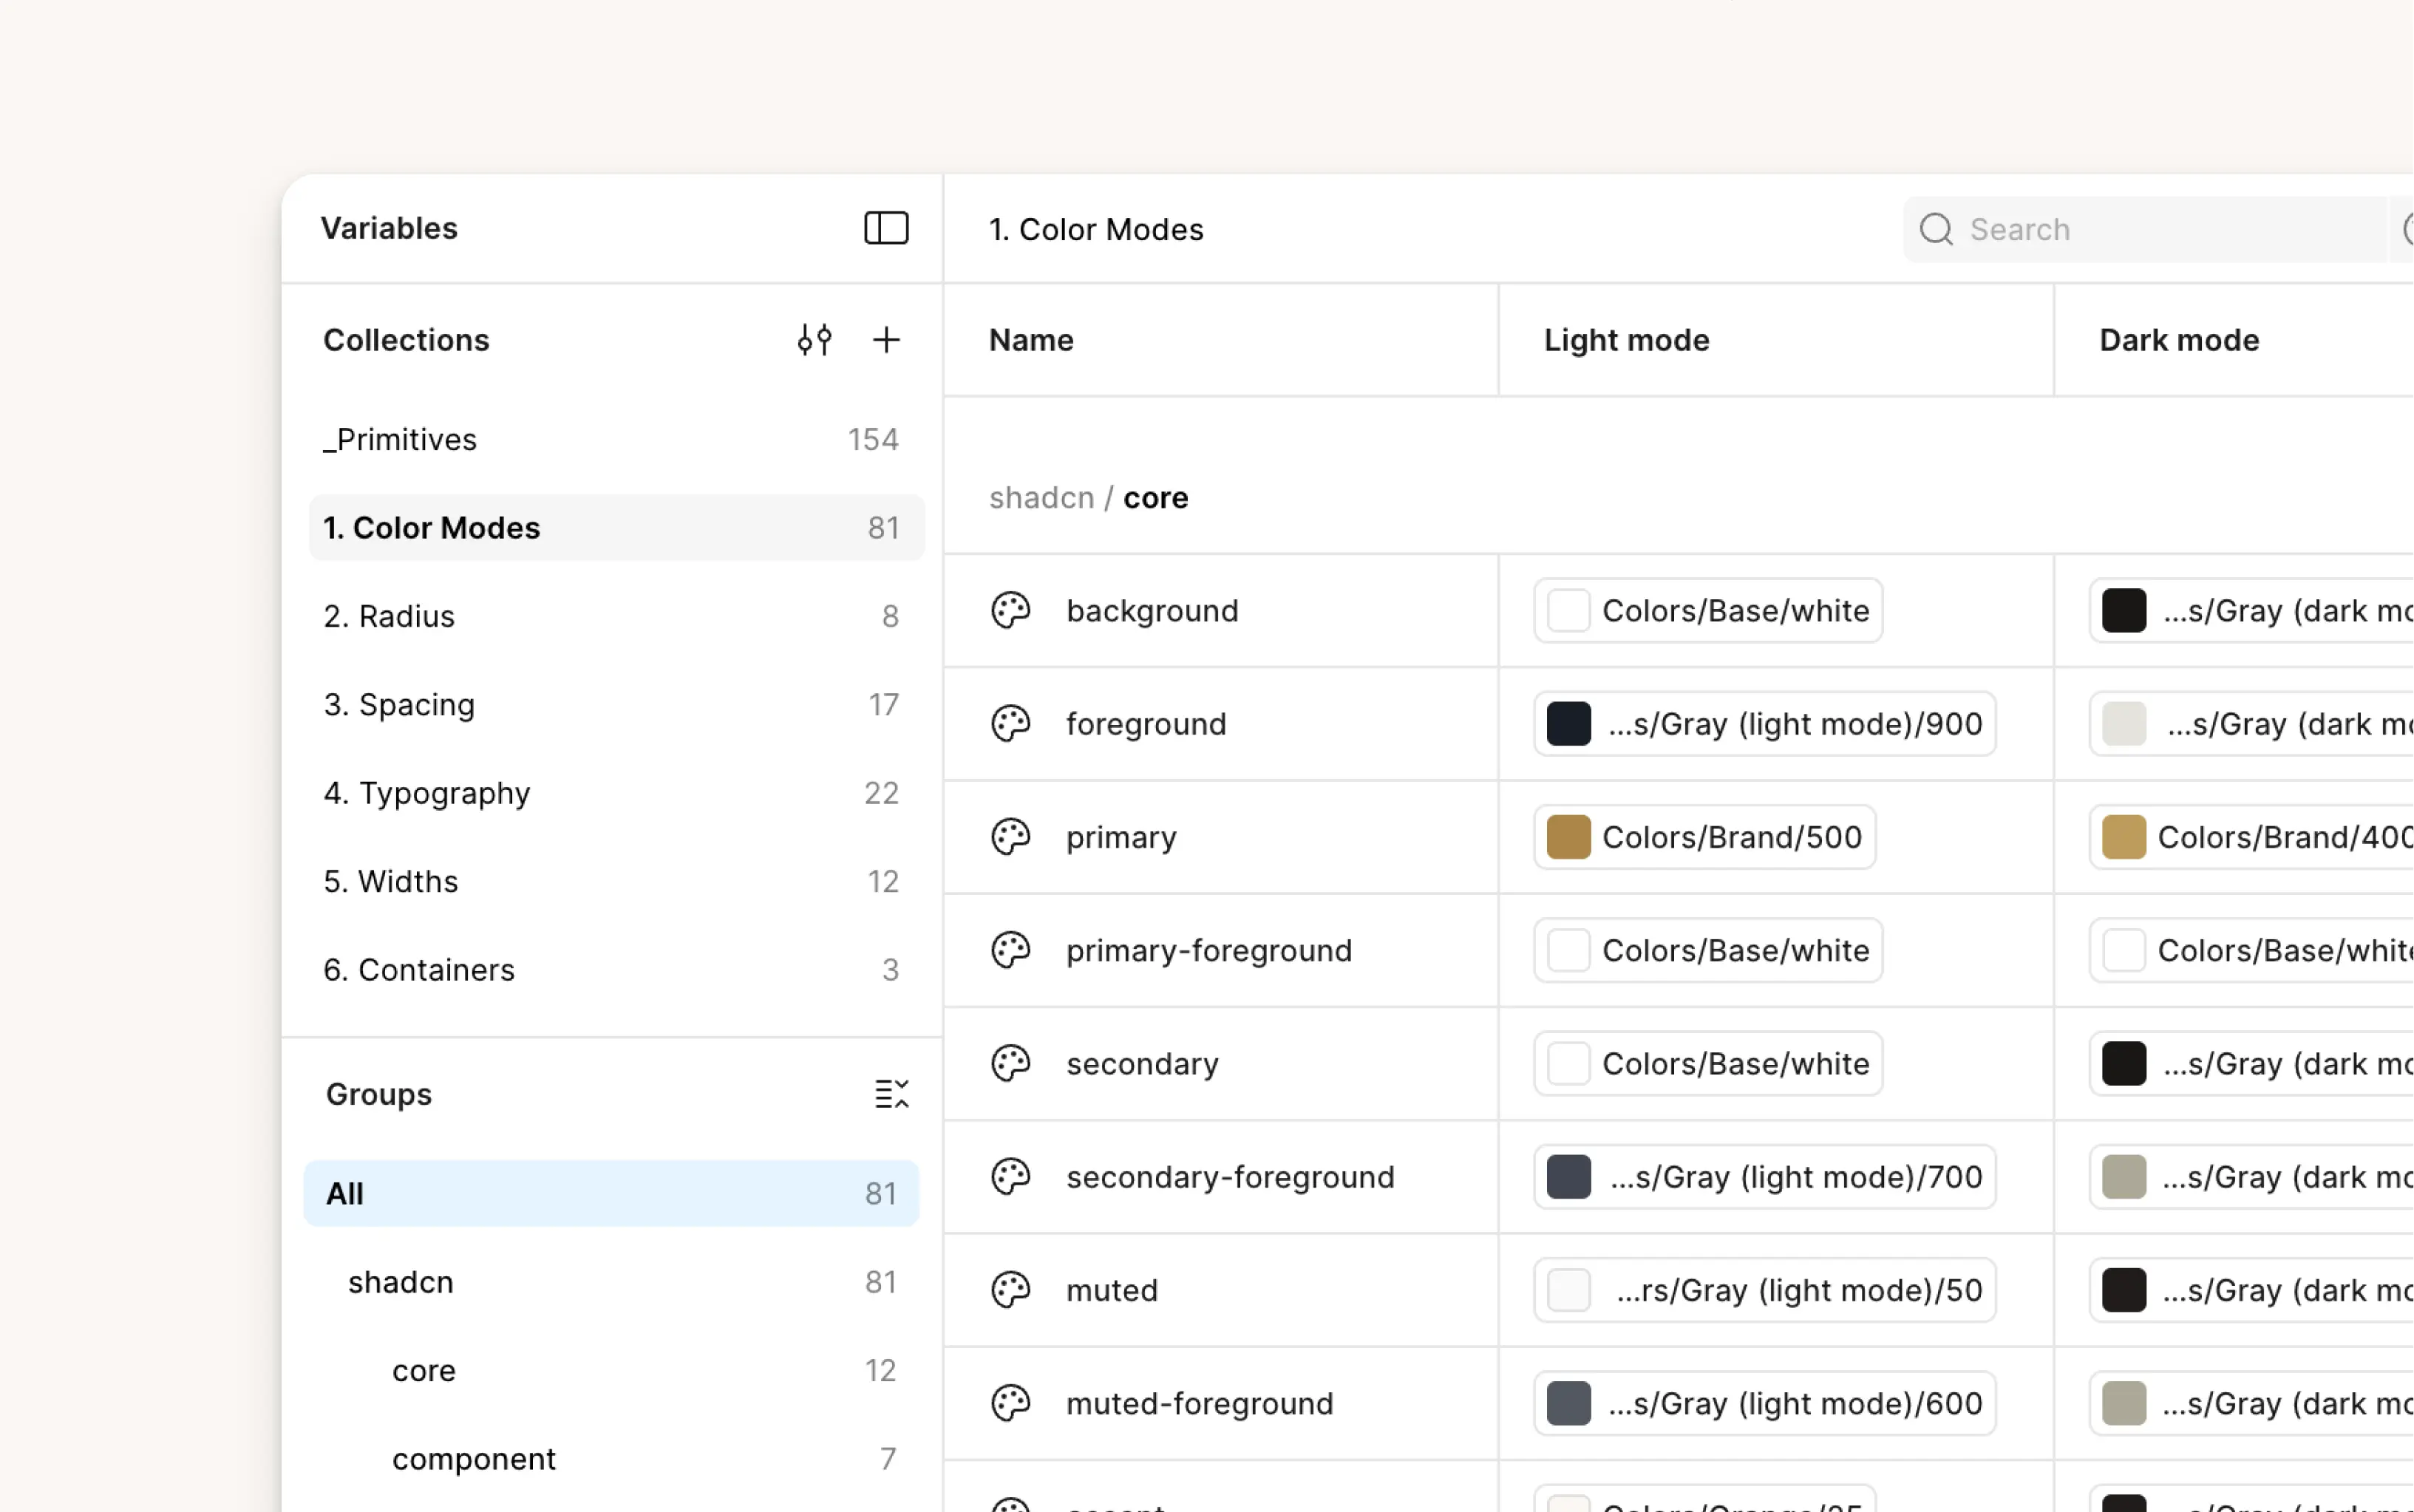Click the color palette icon for background
The width and height of the screenshot is (2414, 1512).
click(x=1010, y=610)
